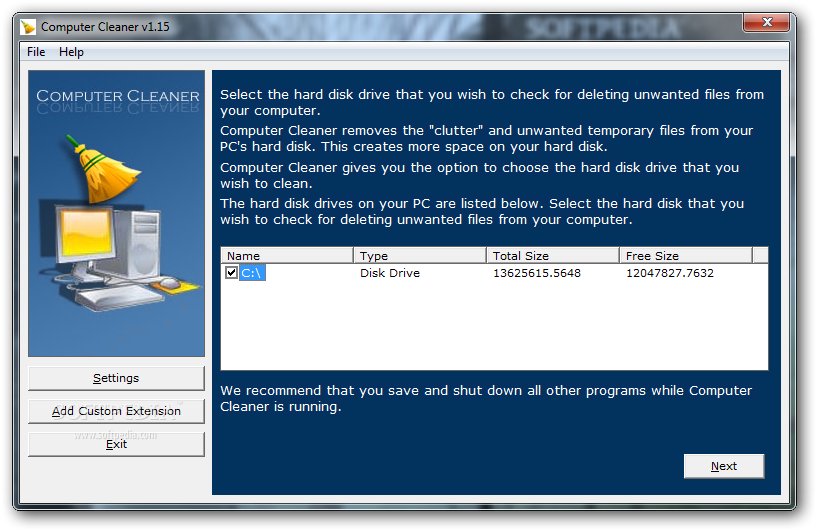Viewport: 817px width, 531px height.
Task: Click the free size value 12047827.7632
Action: (x=670, y=273)
